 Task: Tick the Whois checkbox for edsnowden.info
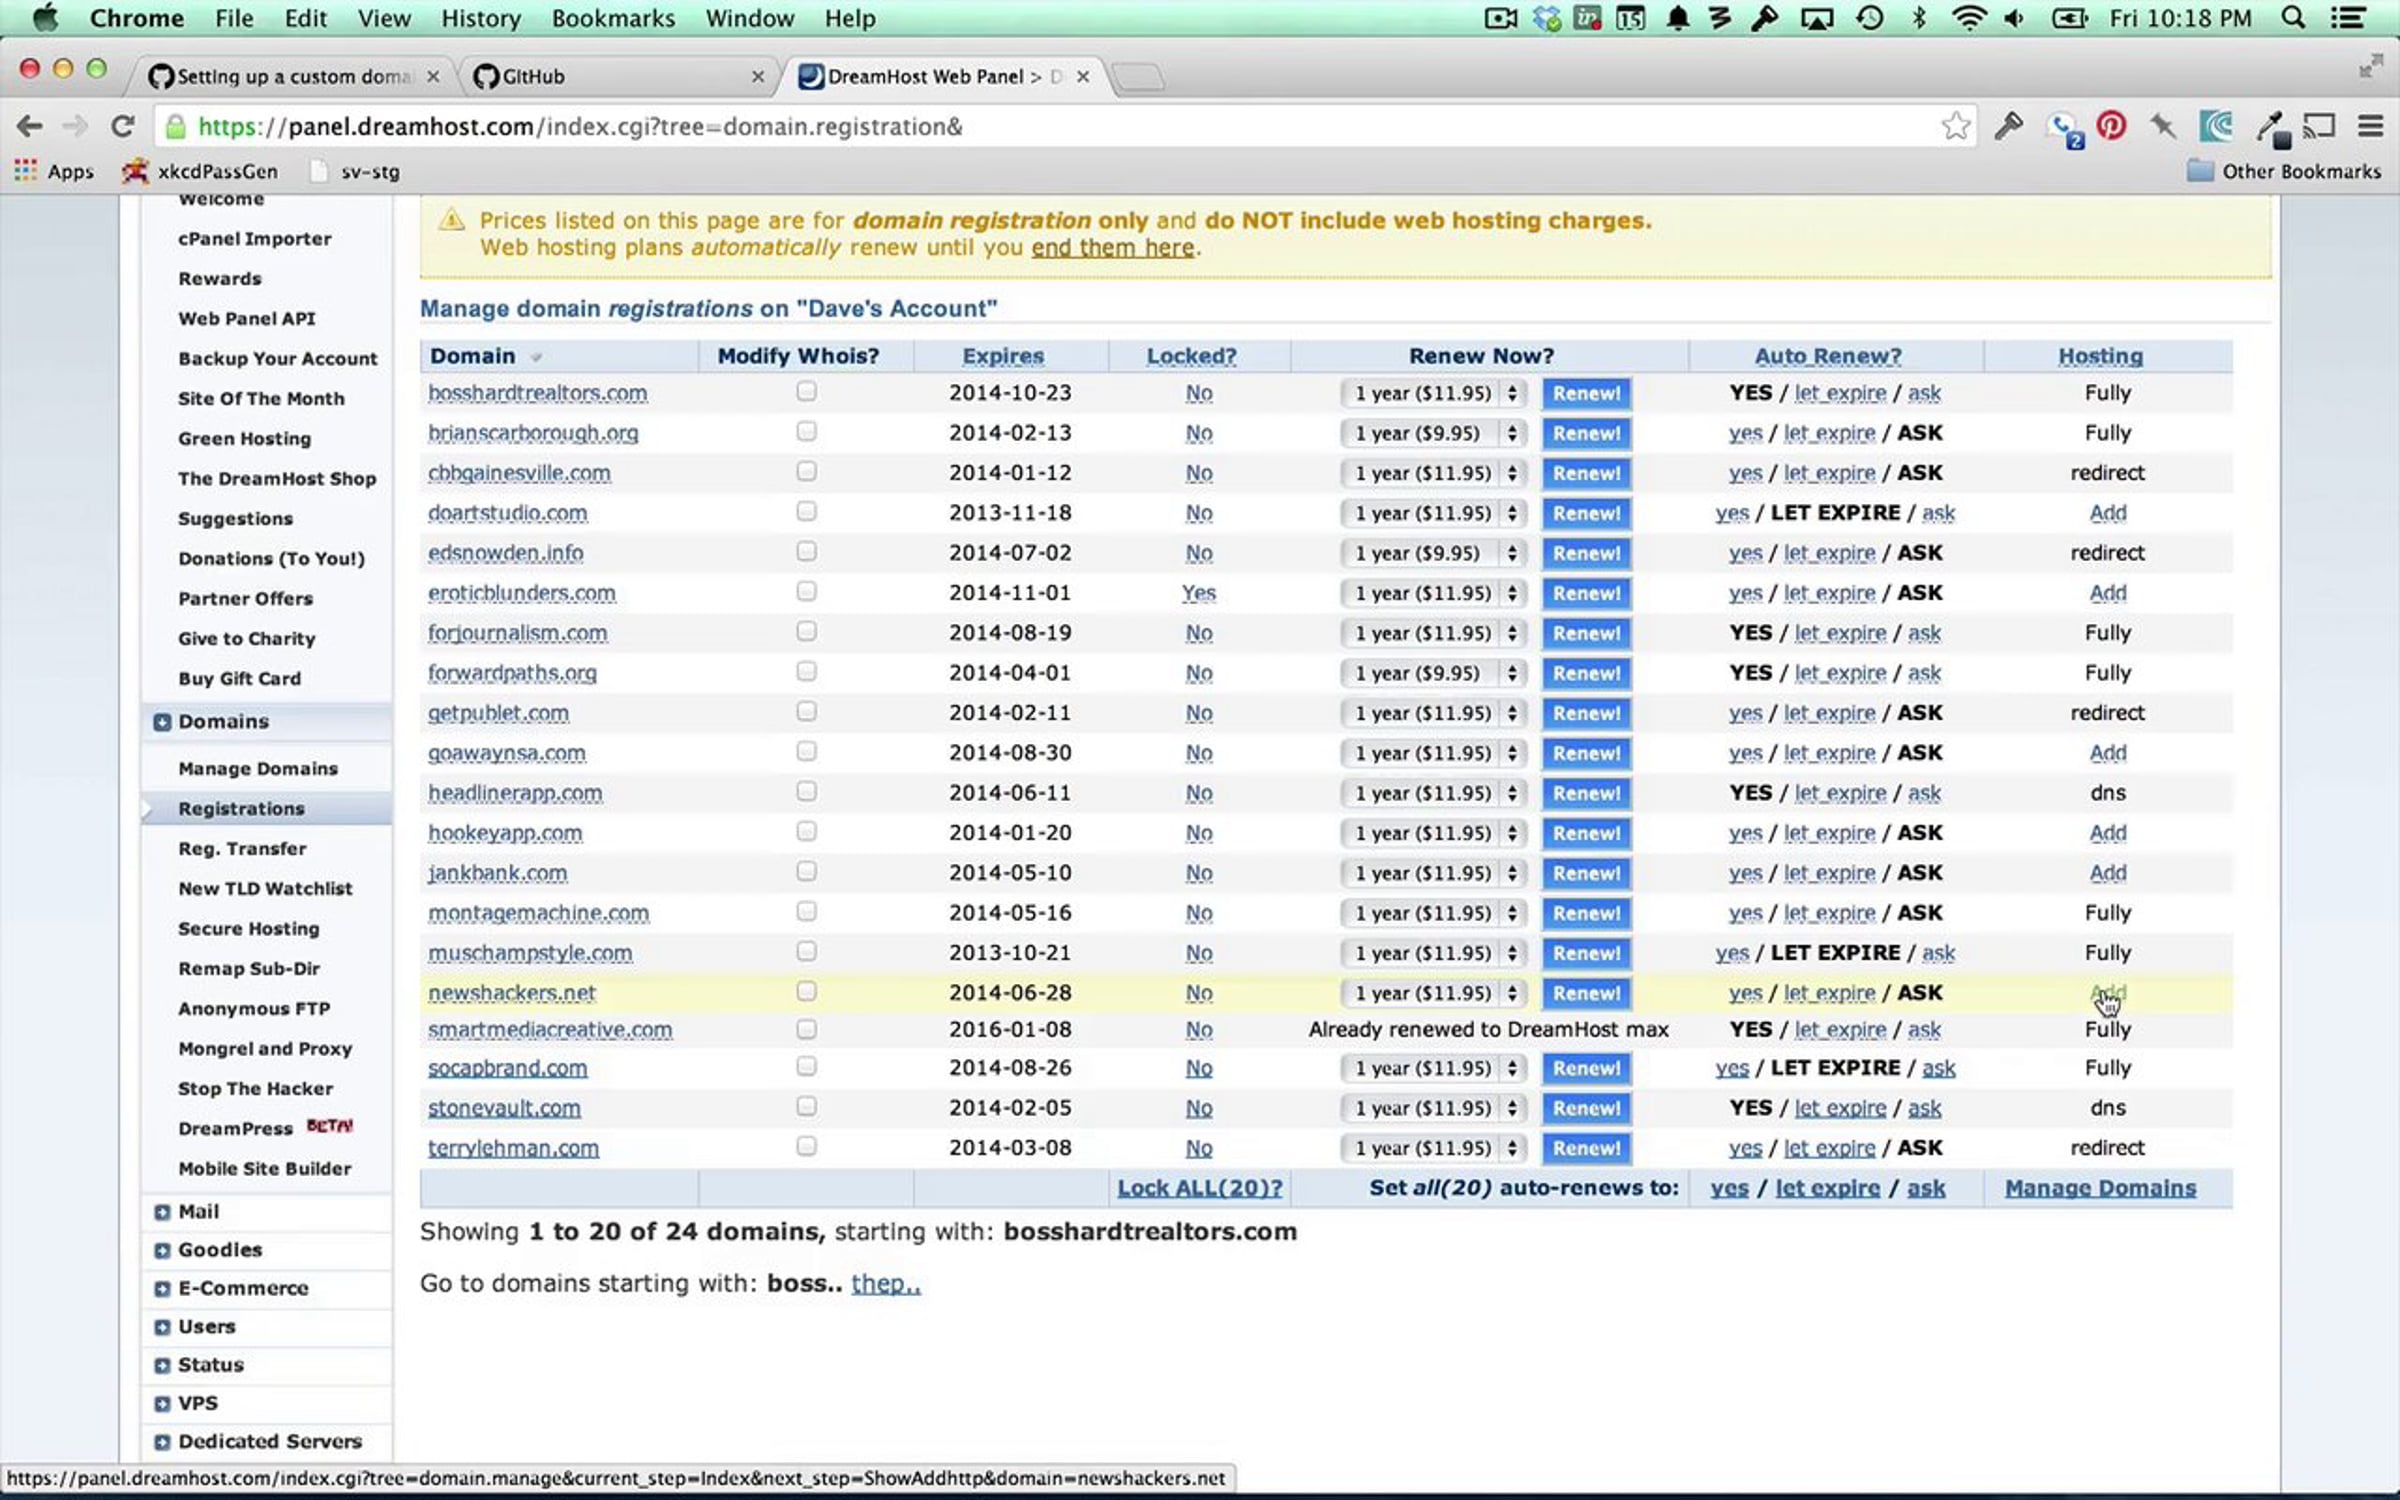click(x=806, y=552)
